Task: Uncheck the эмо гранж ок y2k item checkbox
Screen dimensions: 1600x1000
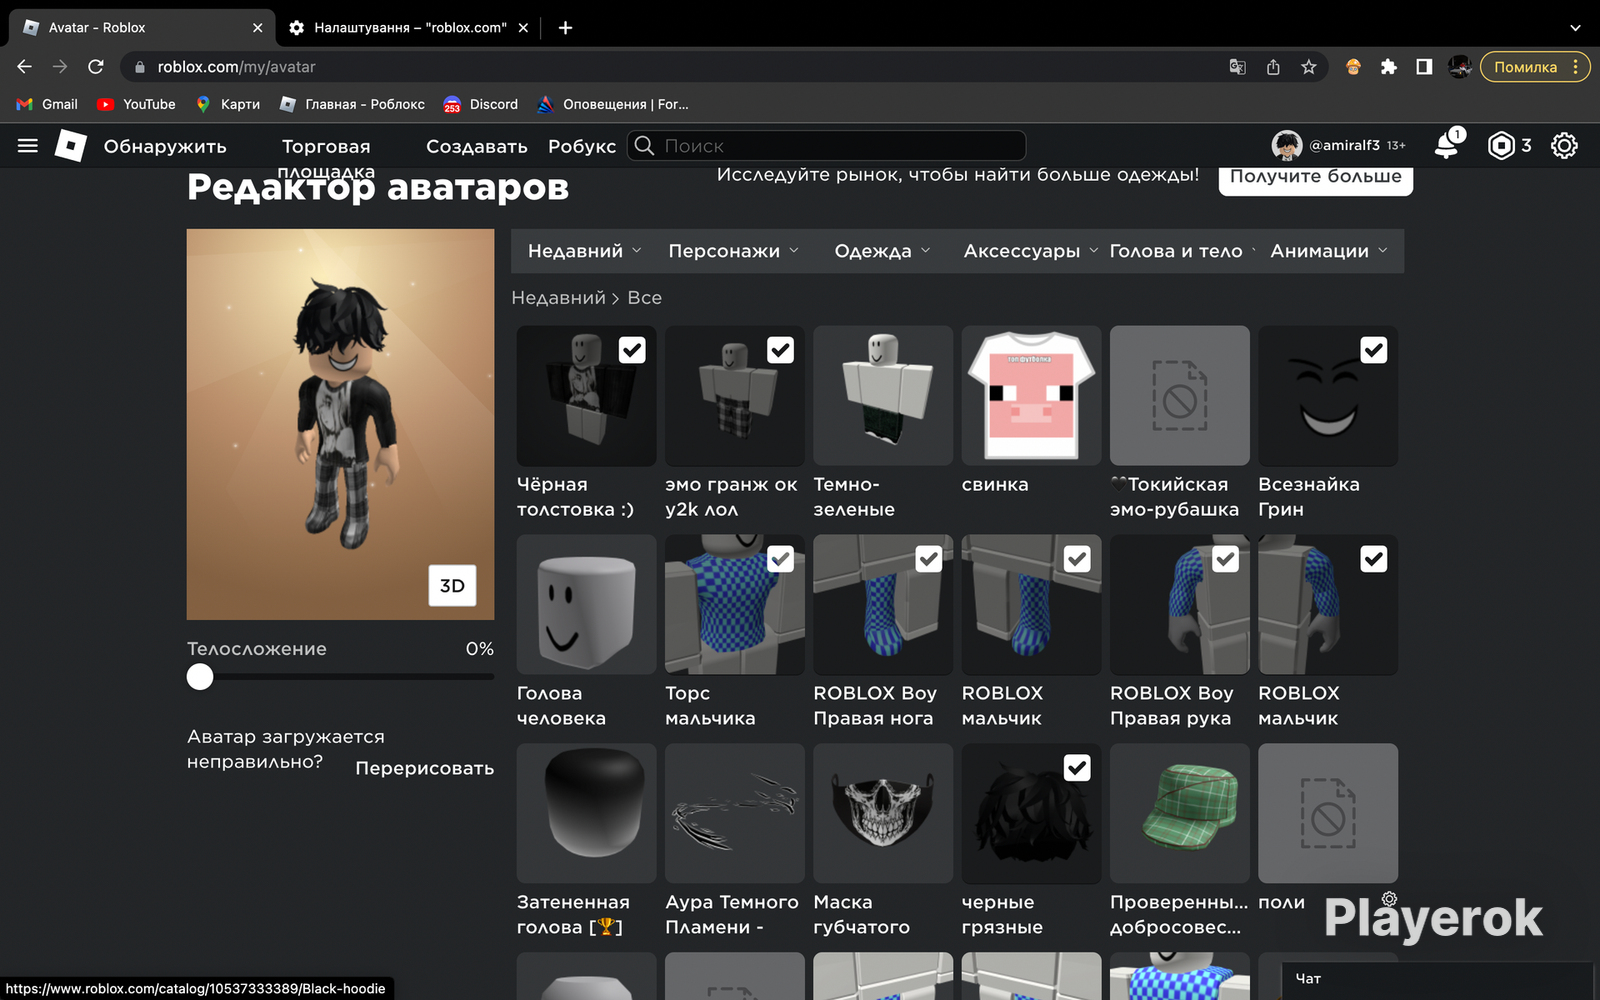Action: click(780, 350)
